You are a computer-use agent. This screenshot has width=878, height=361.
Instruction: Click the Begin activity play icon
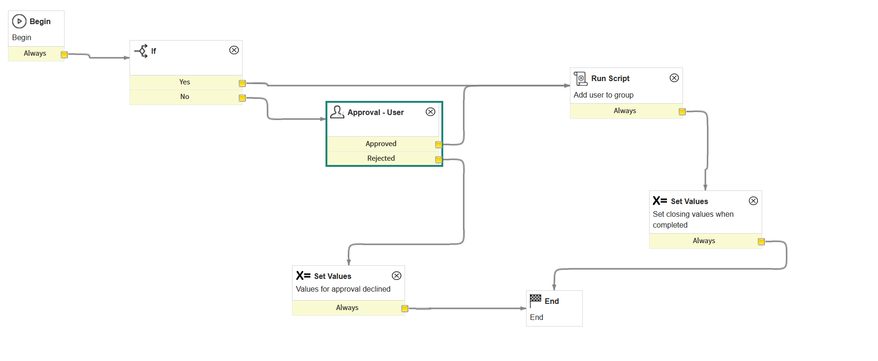(x=19, y=21)
